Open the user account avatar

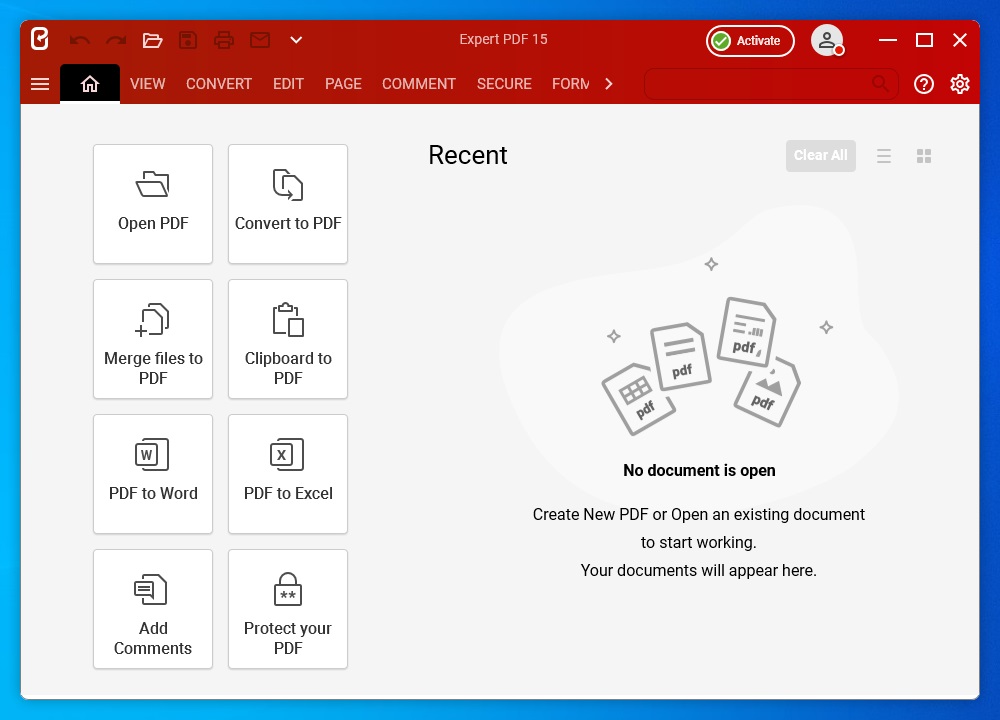(827, 40)
